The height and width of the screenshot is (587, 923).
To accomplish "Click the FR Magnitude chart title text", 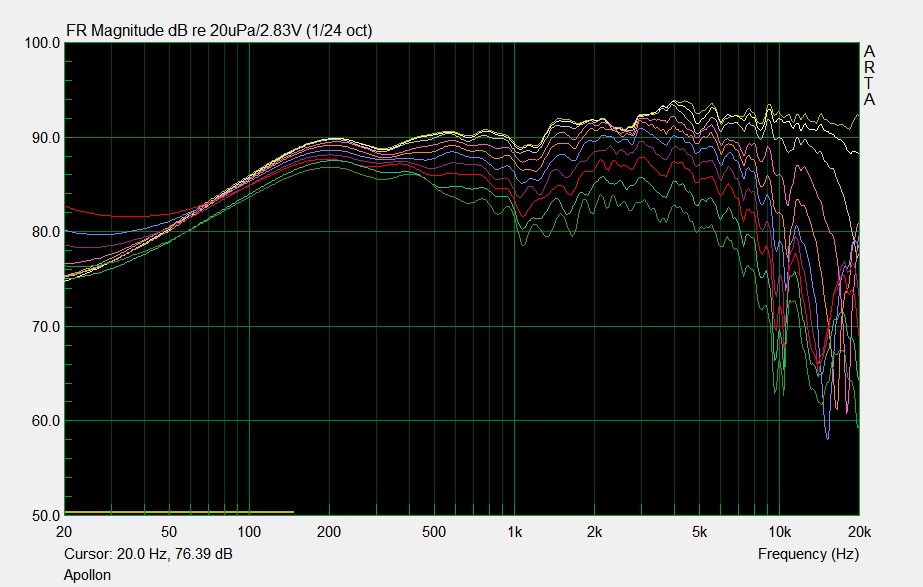I will pos(218,30).
